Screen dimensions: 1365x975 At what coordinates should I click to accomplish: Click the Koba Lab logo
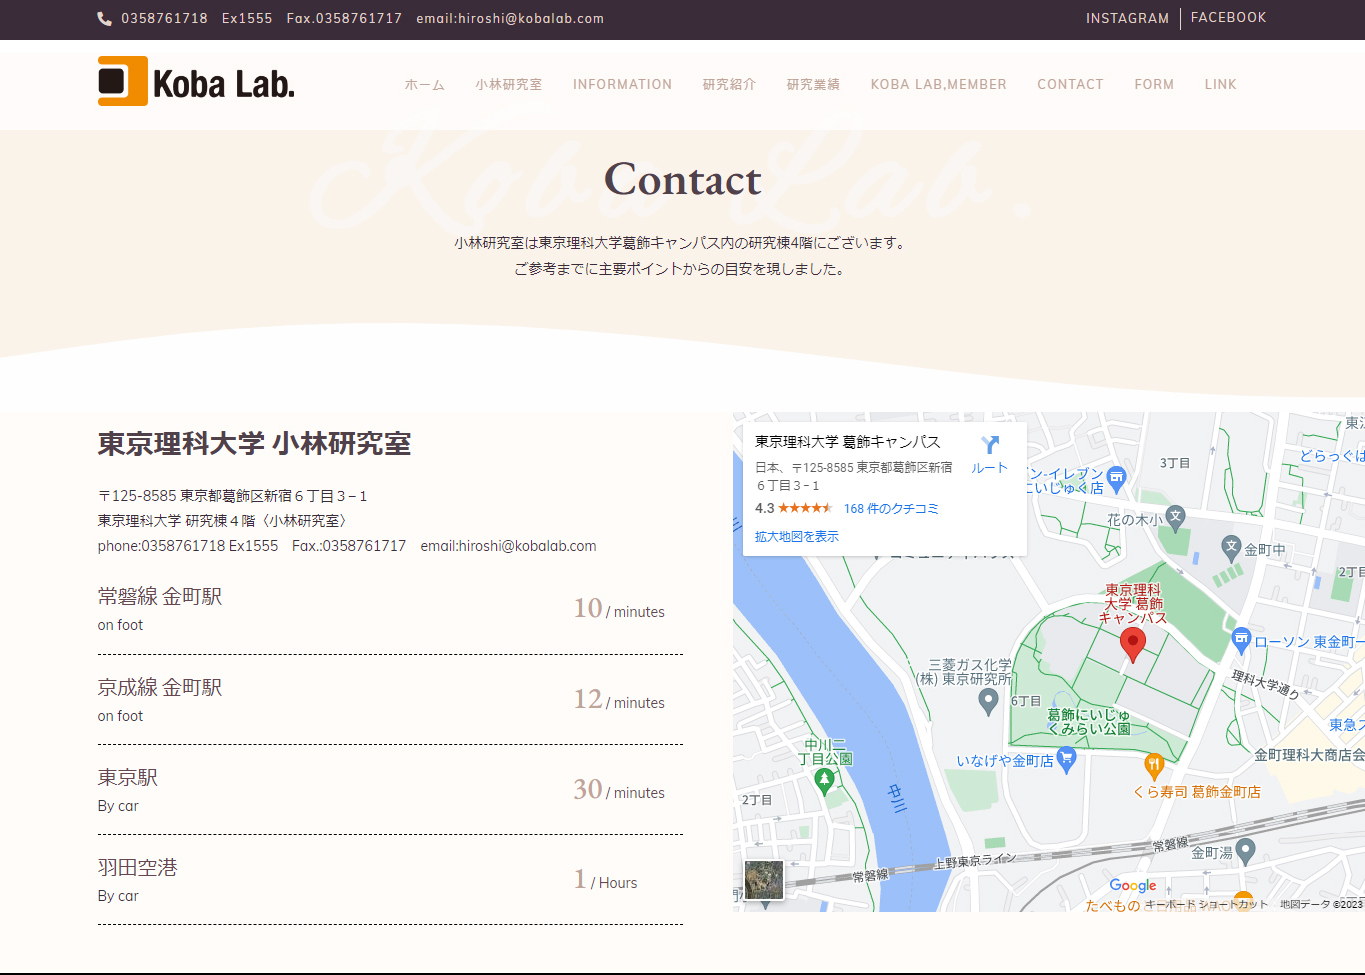tap(196, 82)
